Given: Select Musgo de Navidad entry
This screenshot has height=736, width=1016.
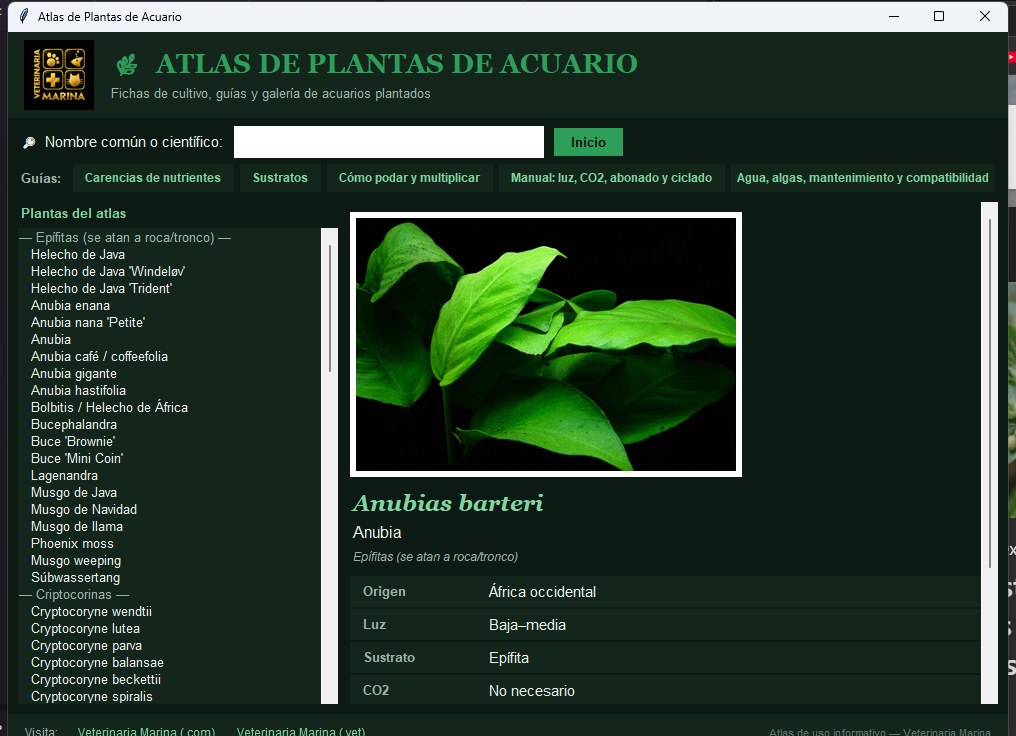Looking at the screenshot, I should click(x=84, y=509).
